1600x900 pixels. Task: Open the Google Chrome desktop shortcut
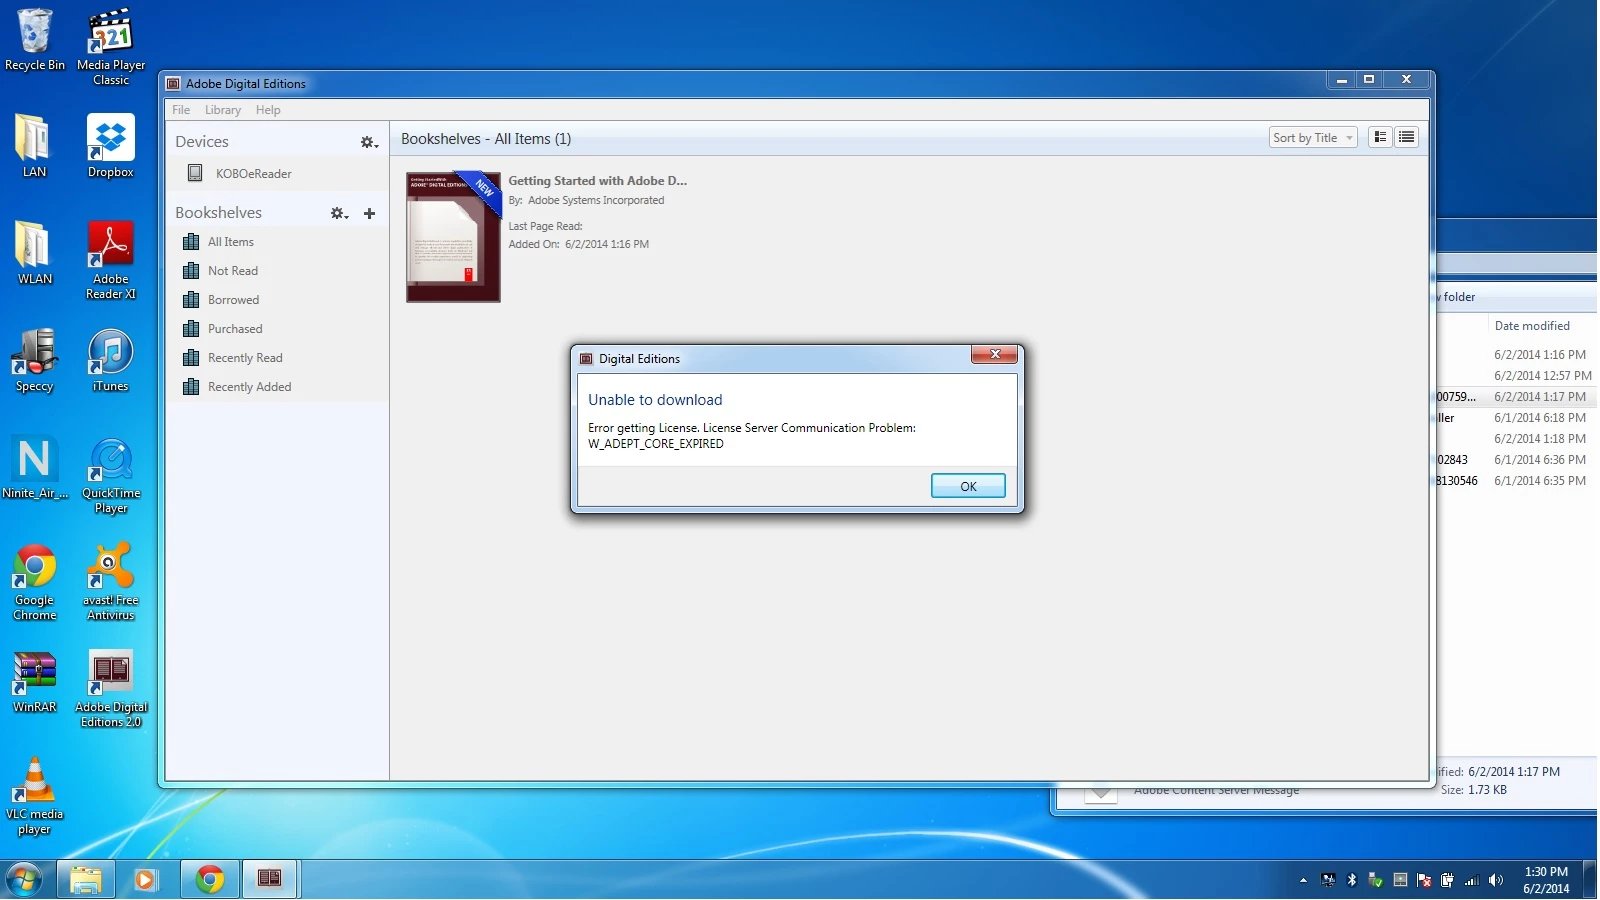click(34, 582)
